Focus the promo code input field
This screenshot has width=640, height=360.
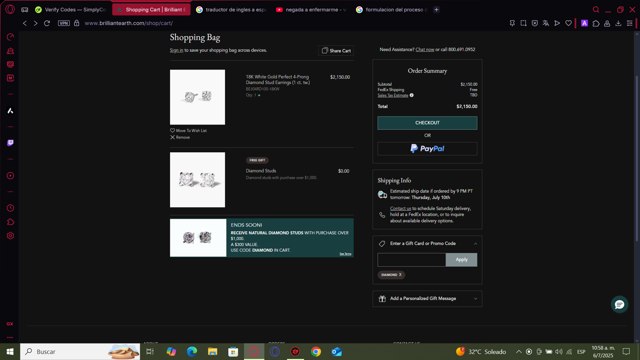[411, 260]
